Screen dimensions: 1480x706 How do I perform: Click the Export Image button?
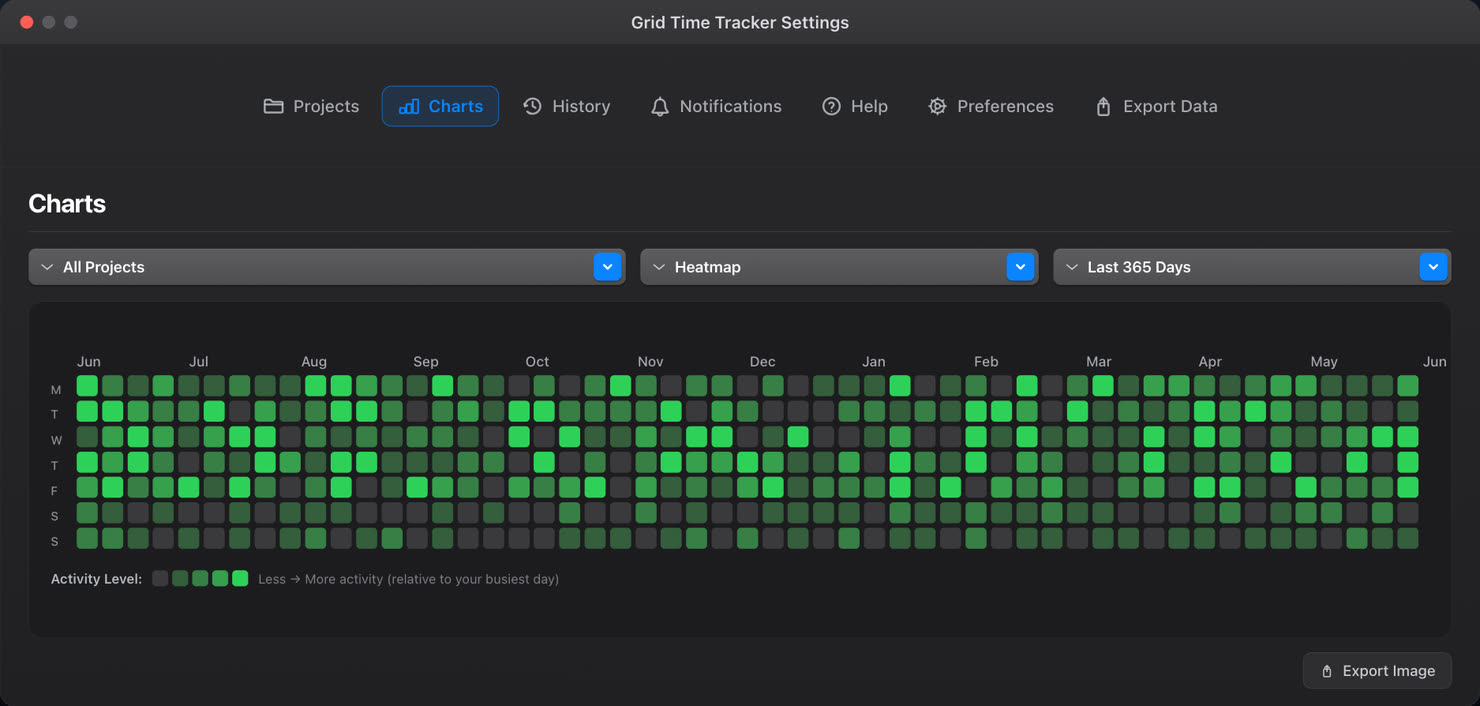[1377, 671]
